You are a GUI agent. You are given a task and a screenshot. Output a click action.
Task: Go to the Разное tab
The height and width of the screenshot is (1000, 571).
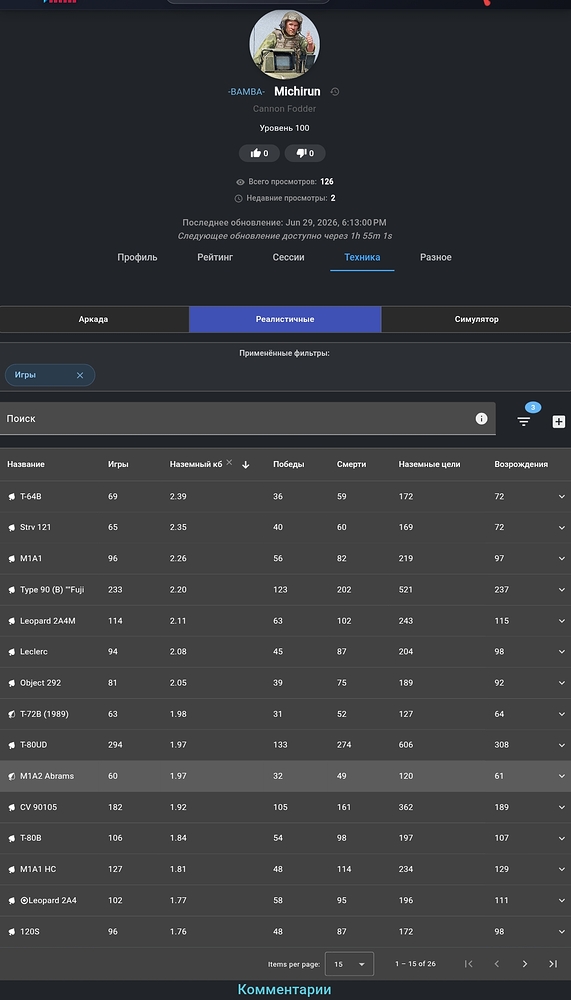pos(436,257)
